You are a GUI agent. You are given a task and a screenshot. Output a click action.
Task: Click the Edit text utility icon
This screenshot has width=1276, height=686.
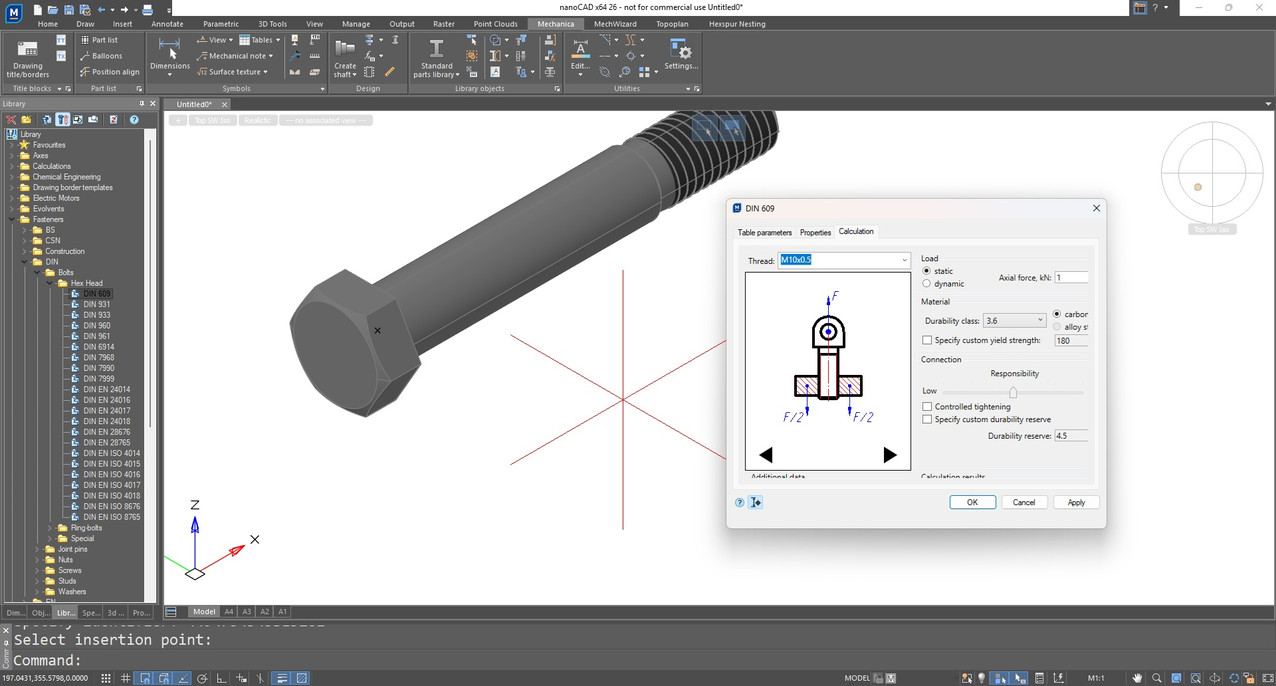click(x=580, y=54)
